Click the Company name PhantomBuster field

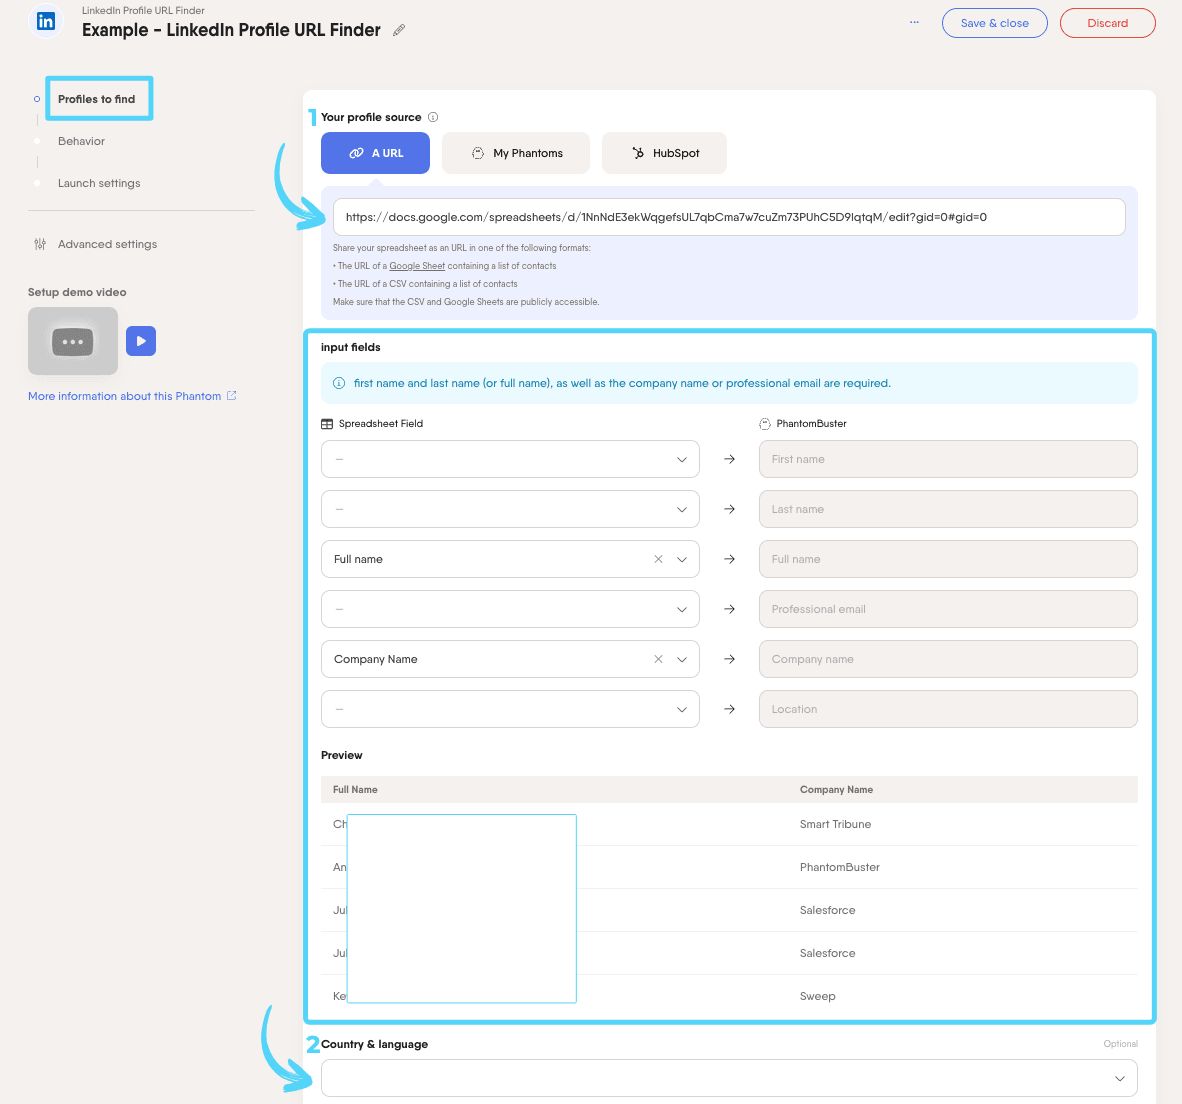948,659
